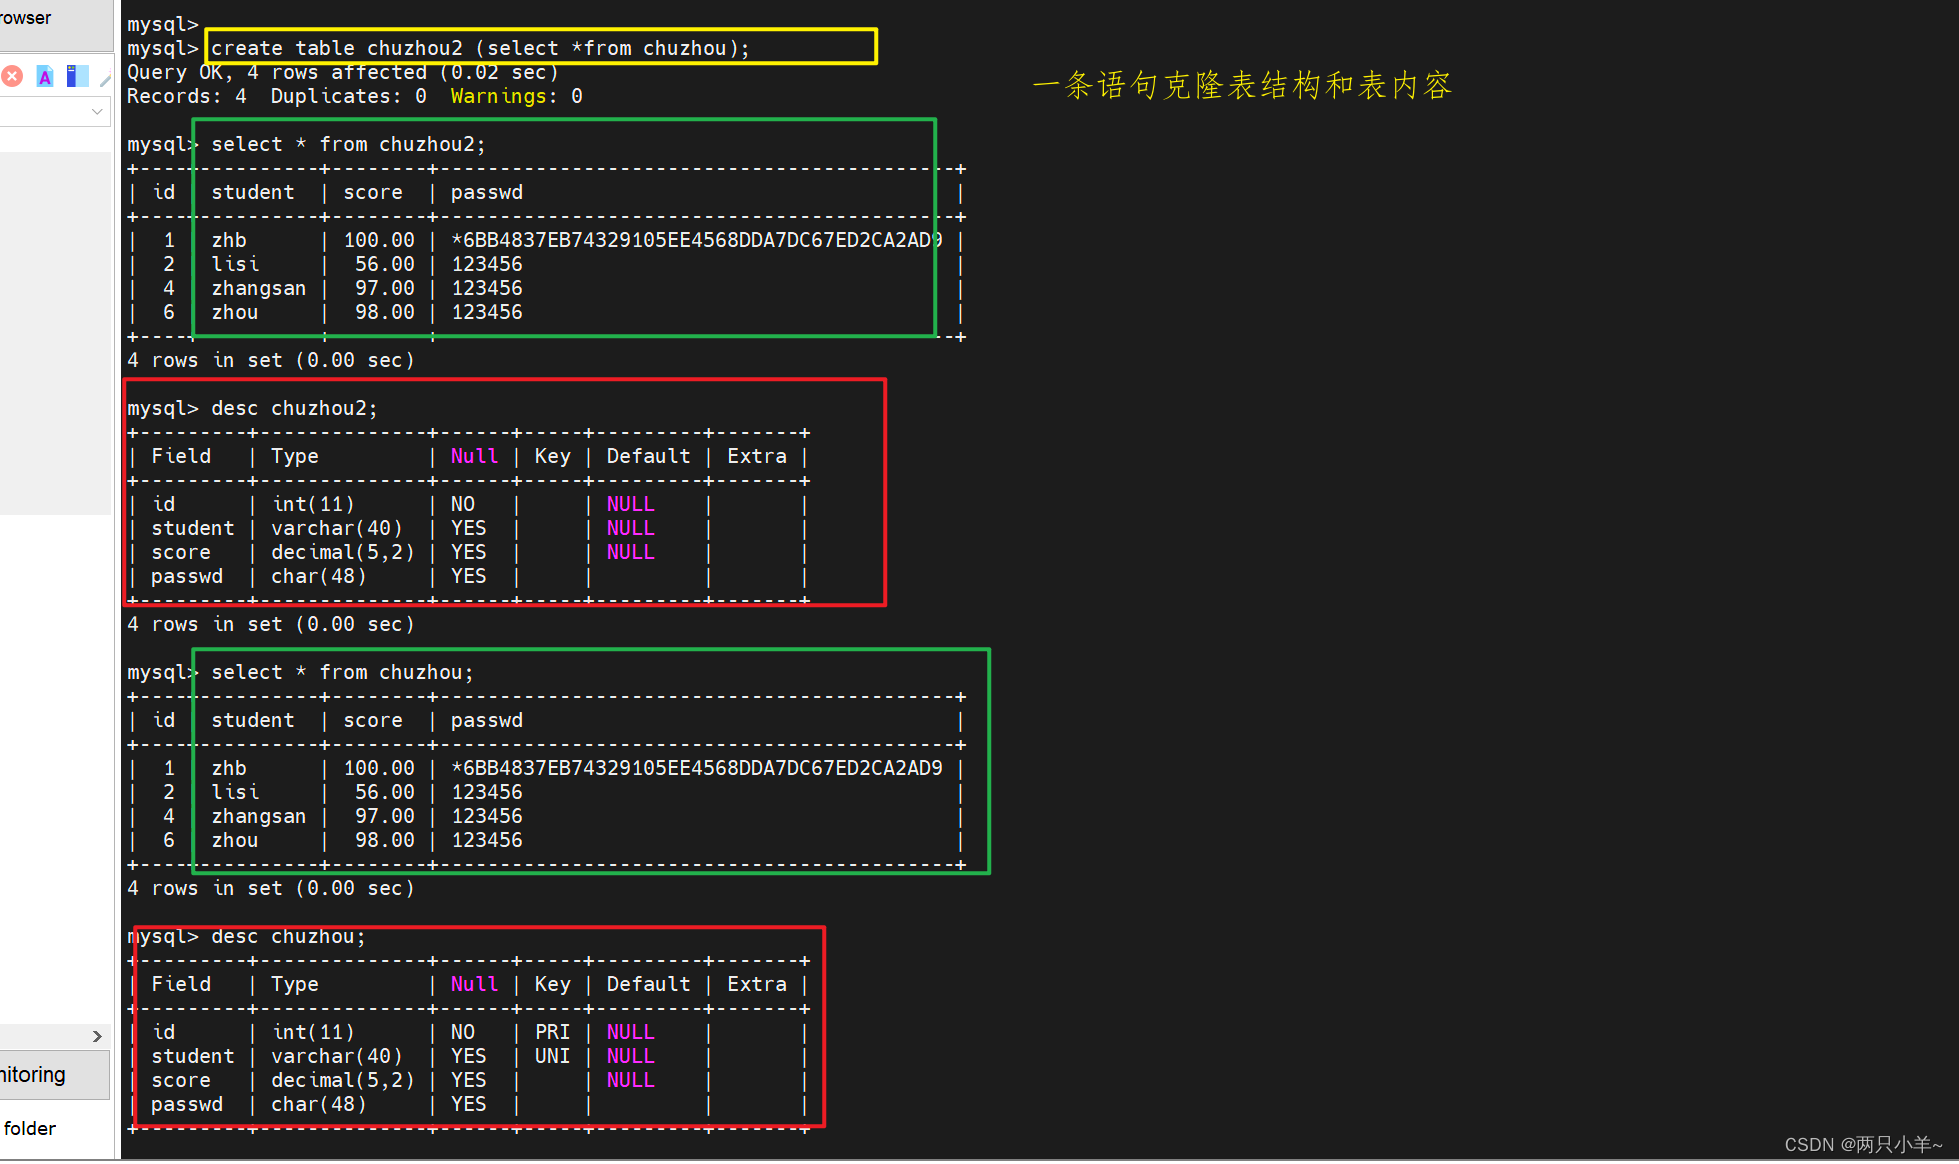The image size is (1959, 1164).
Task: Click the 'create table chuzhou2' command line
Action: [480, 48]
